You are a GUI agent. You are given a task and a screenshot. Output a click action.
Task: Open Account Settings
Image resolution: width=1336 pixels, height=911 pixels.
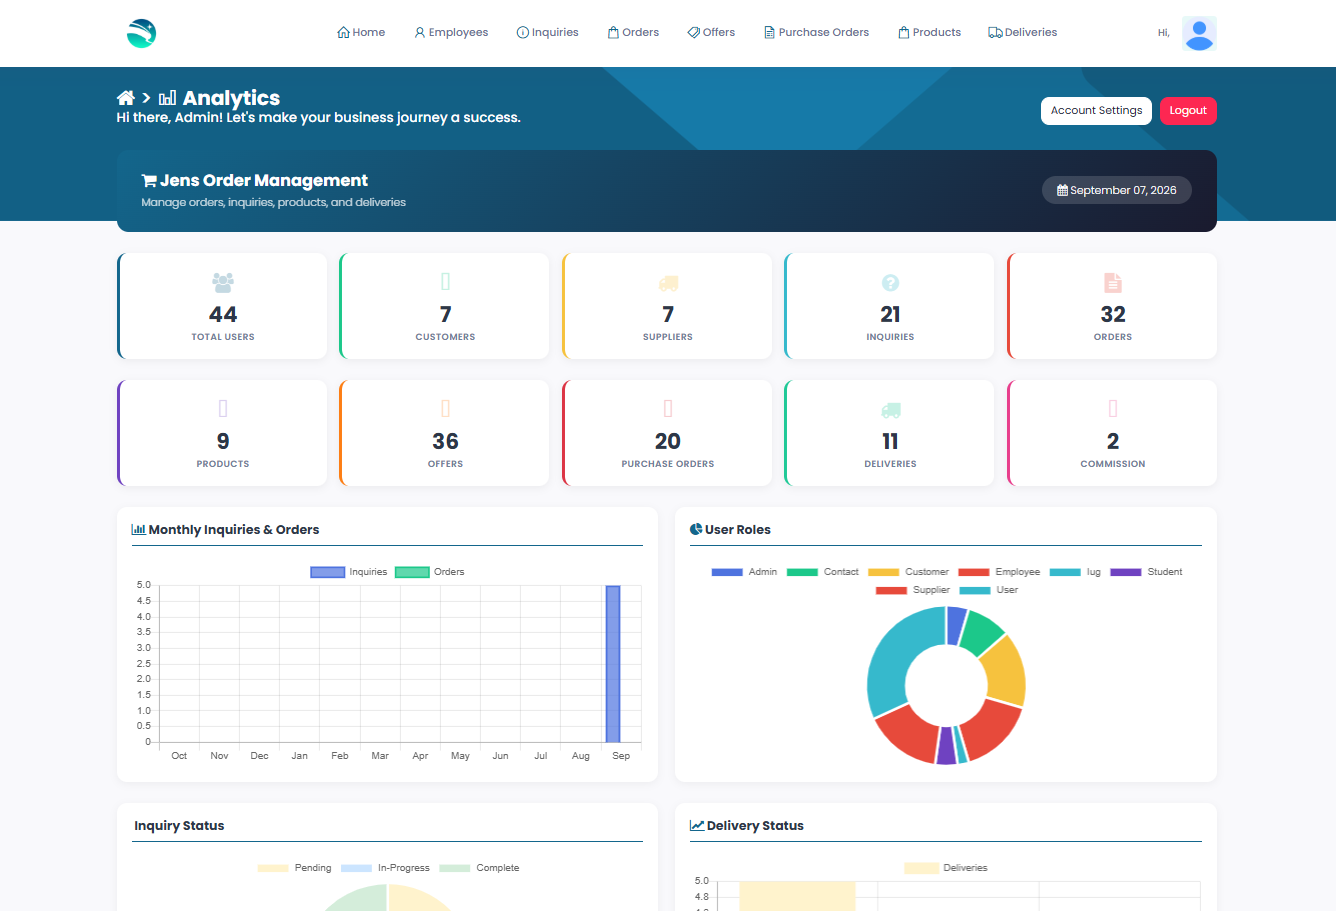1096,111
